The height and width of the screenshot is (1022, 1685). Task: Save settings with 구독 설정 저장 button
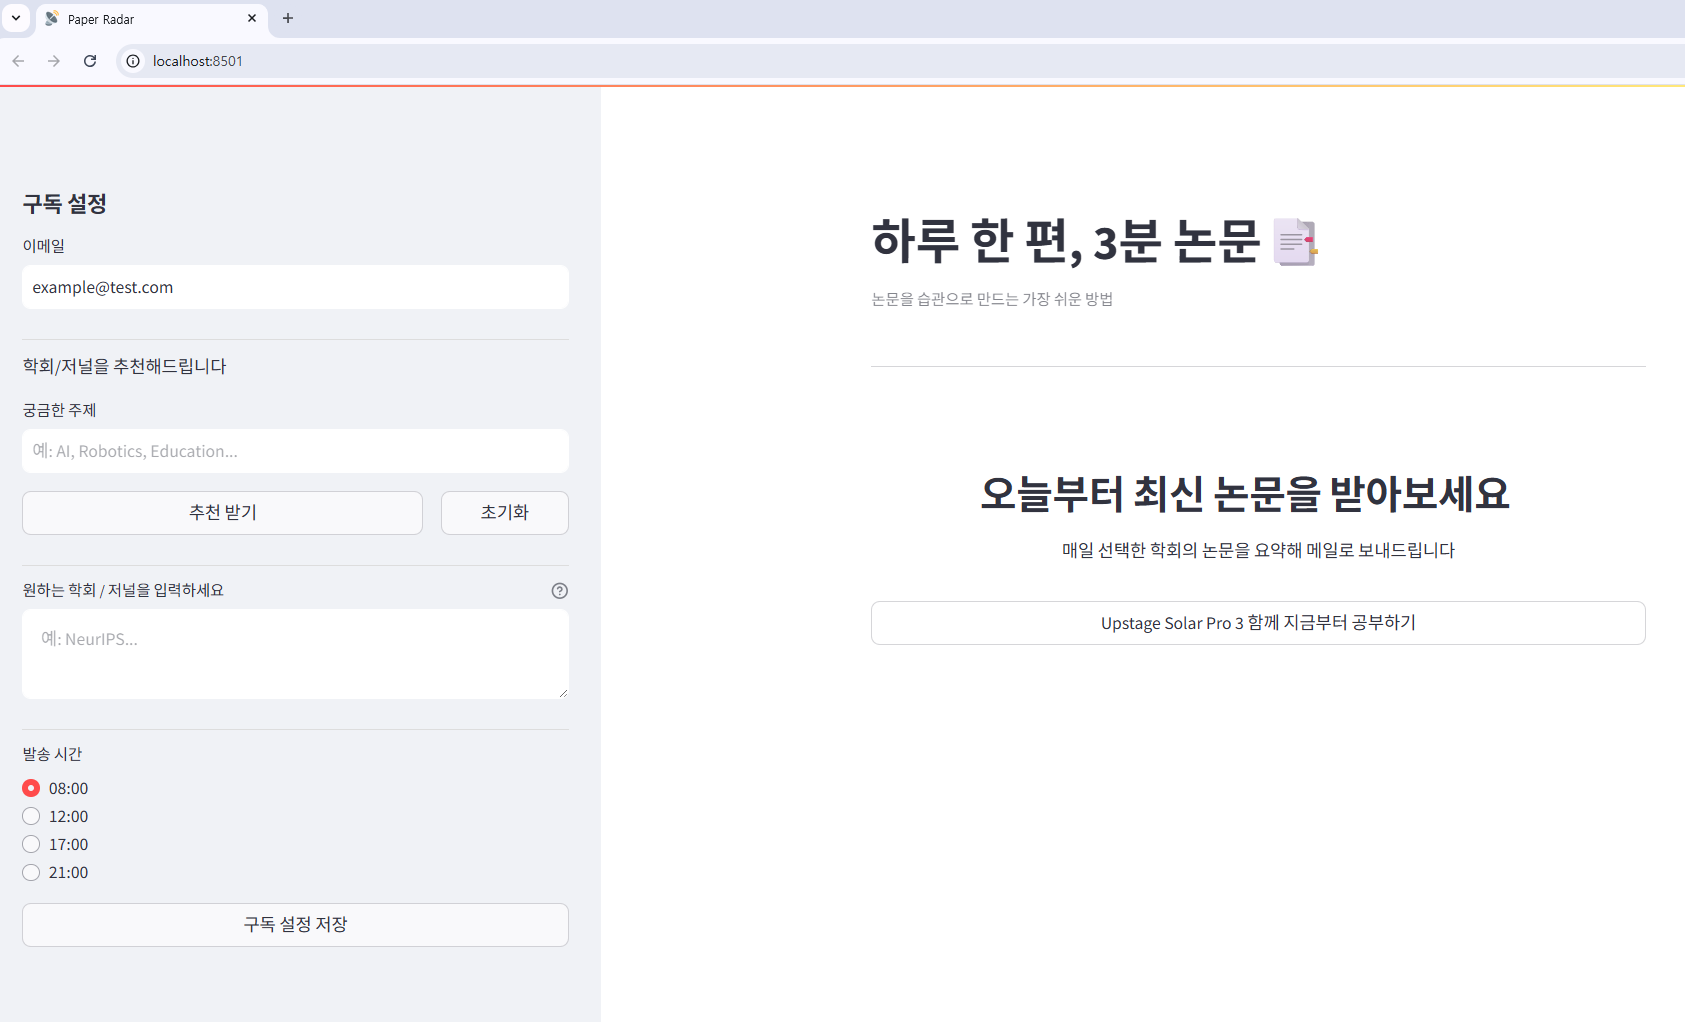coord(295,925)
